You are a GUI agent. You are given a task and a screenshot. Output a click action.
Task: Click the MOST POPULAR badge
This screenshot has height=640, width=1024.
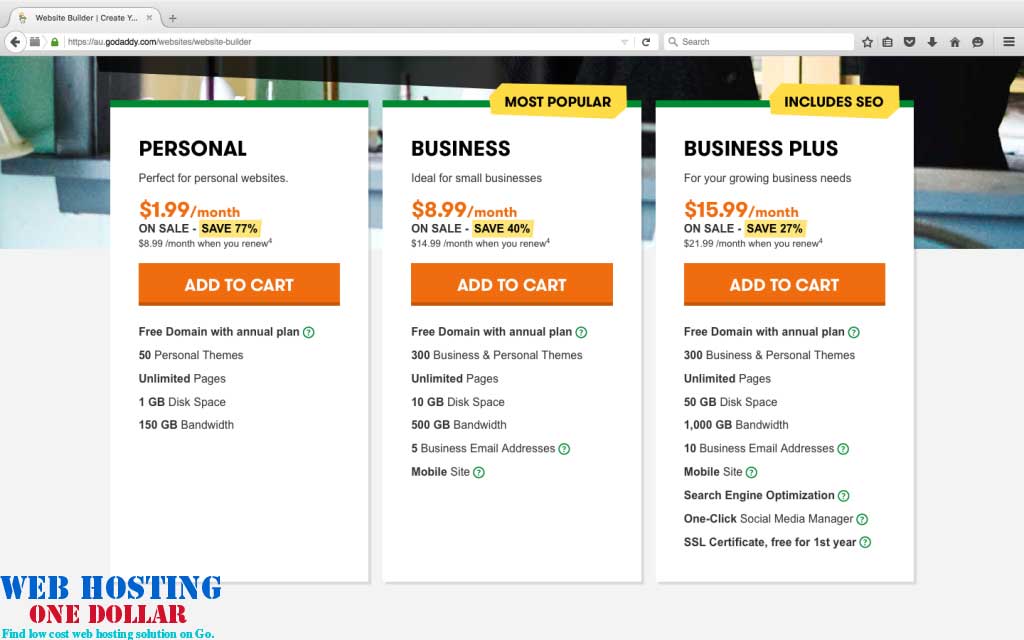[x=558, y=102]
